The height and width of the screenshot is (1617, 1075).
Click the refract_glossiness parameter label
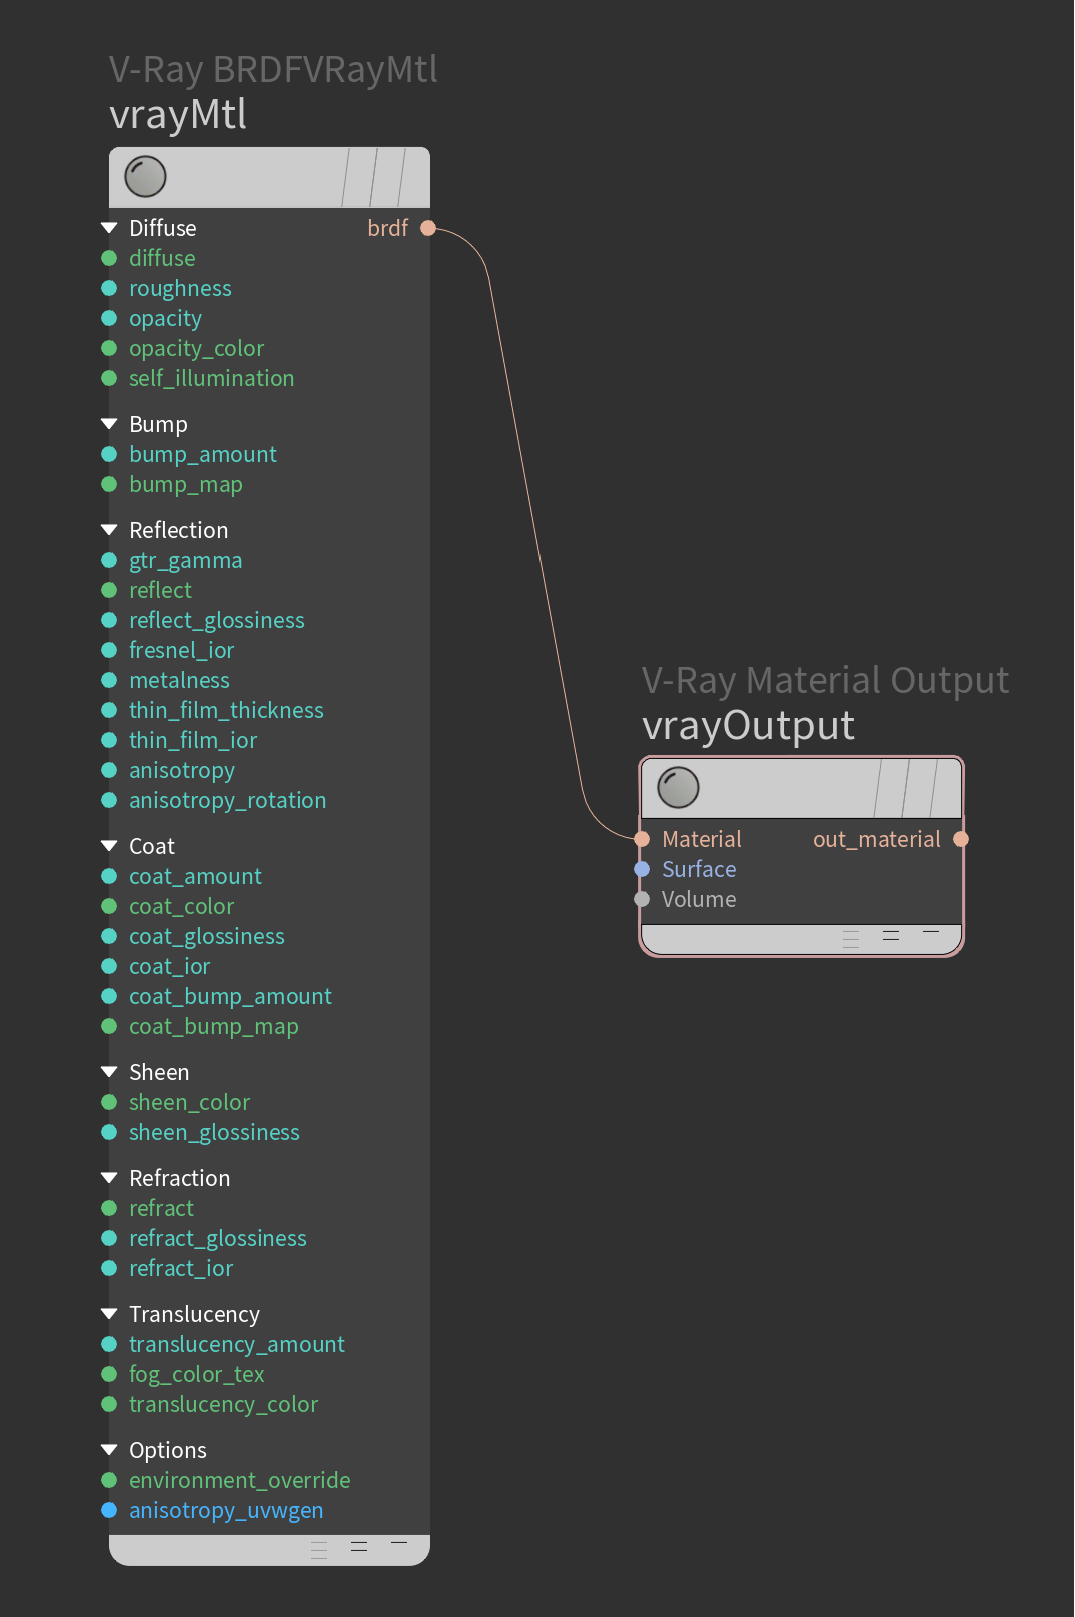tap(218, 1239)
